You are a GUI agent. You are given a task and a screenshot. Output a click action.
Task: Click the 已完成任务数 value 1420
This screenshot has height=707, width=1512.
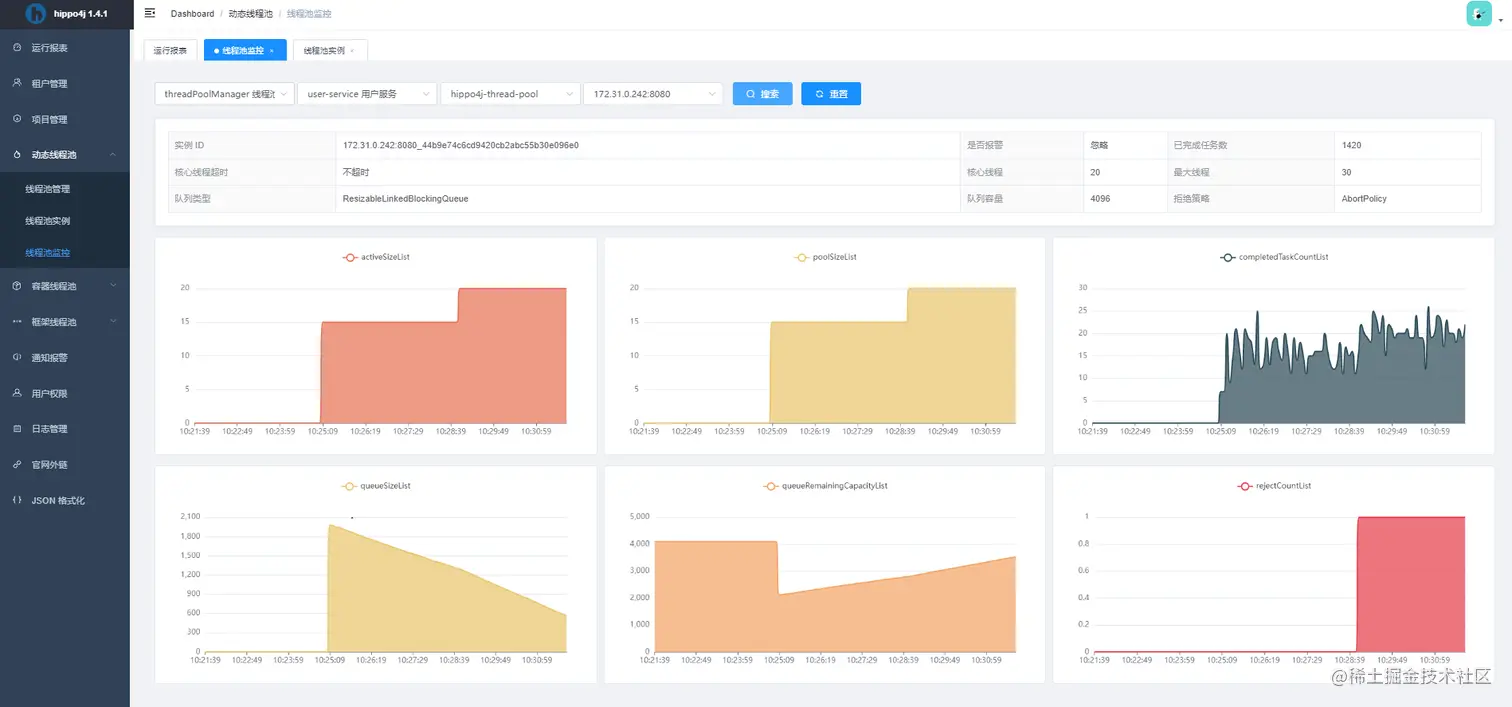1351,145
